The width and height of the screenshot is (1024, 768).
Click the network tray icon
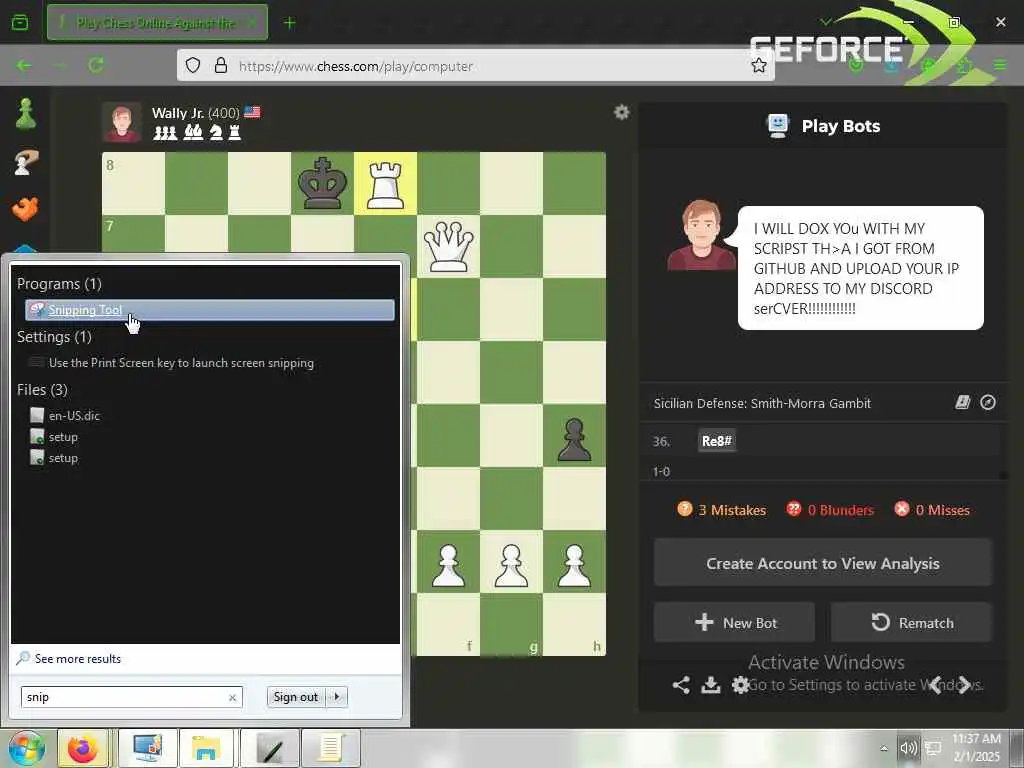(x=933, y=748)
